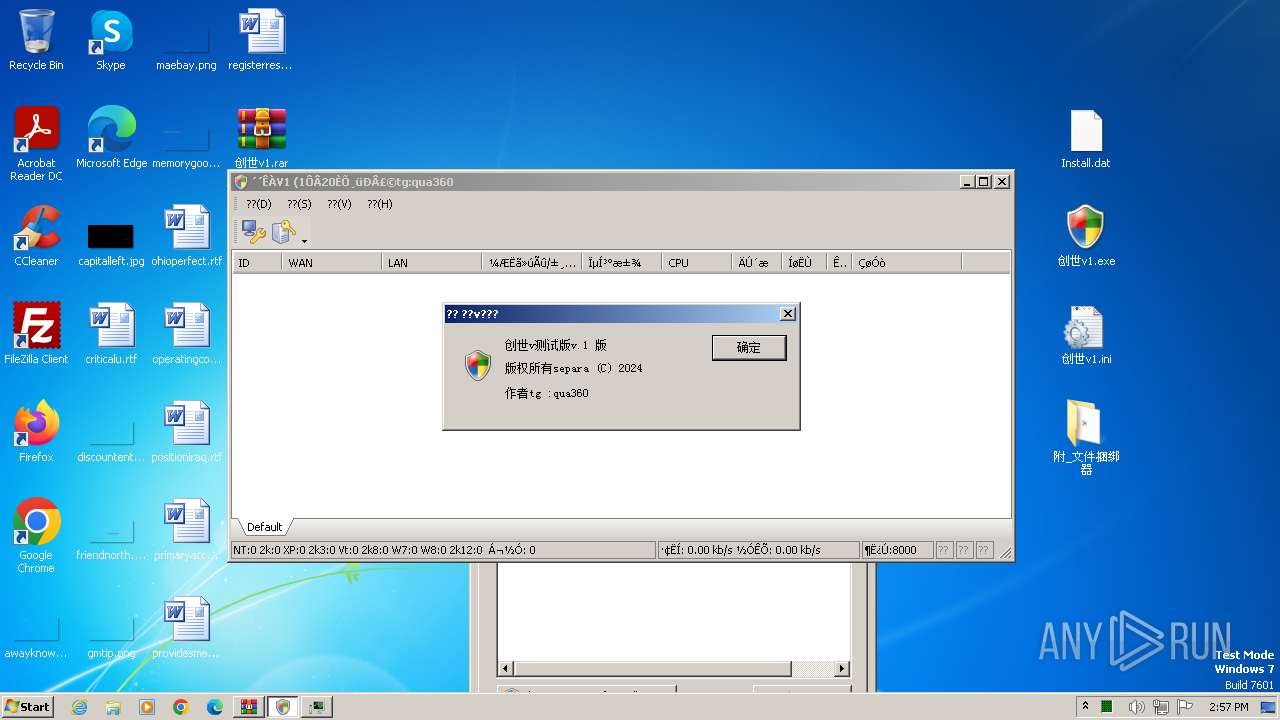Viewport: 1280px width, 720px height.
Task: Open FileZilla Client desktop shortcut
Action: pyautogui.click(x=36, y=335)
